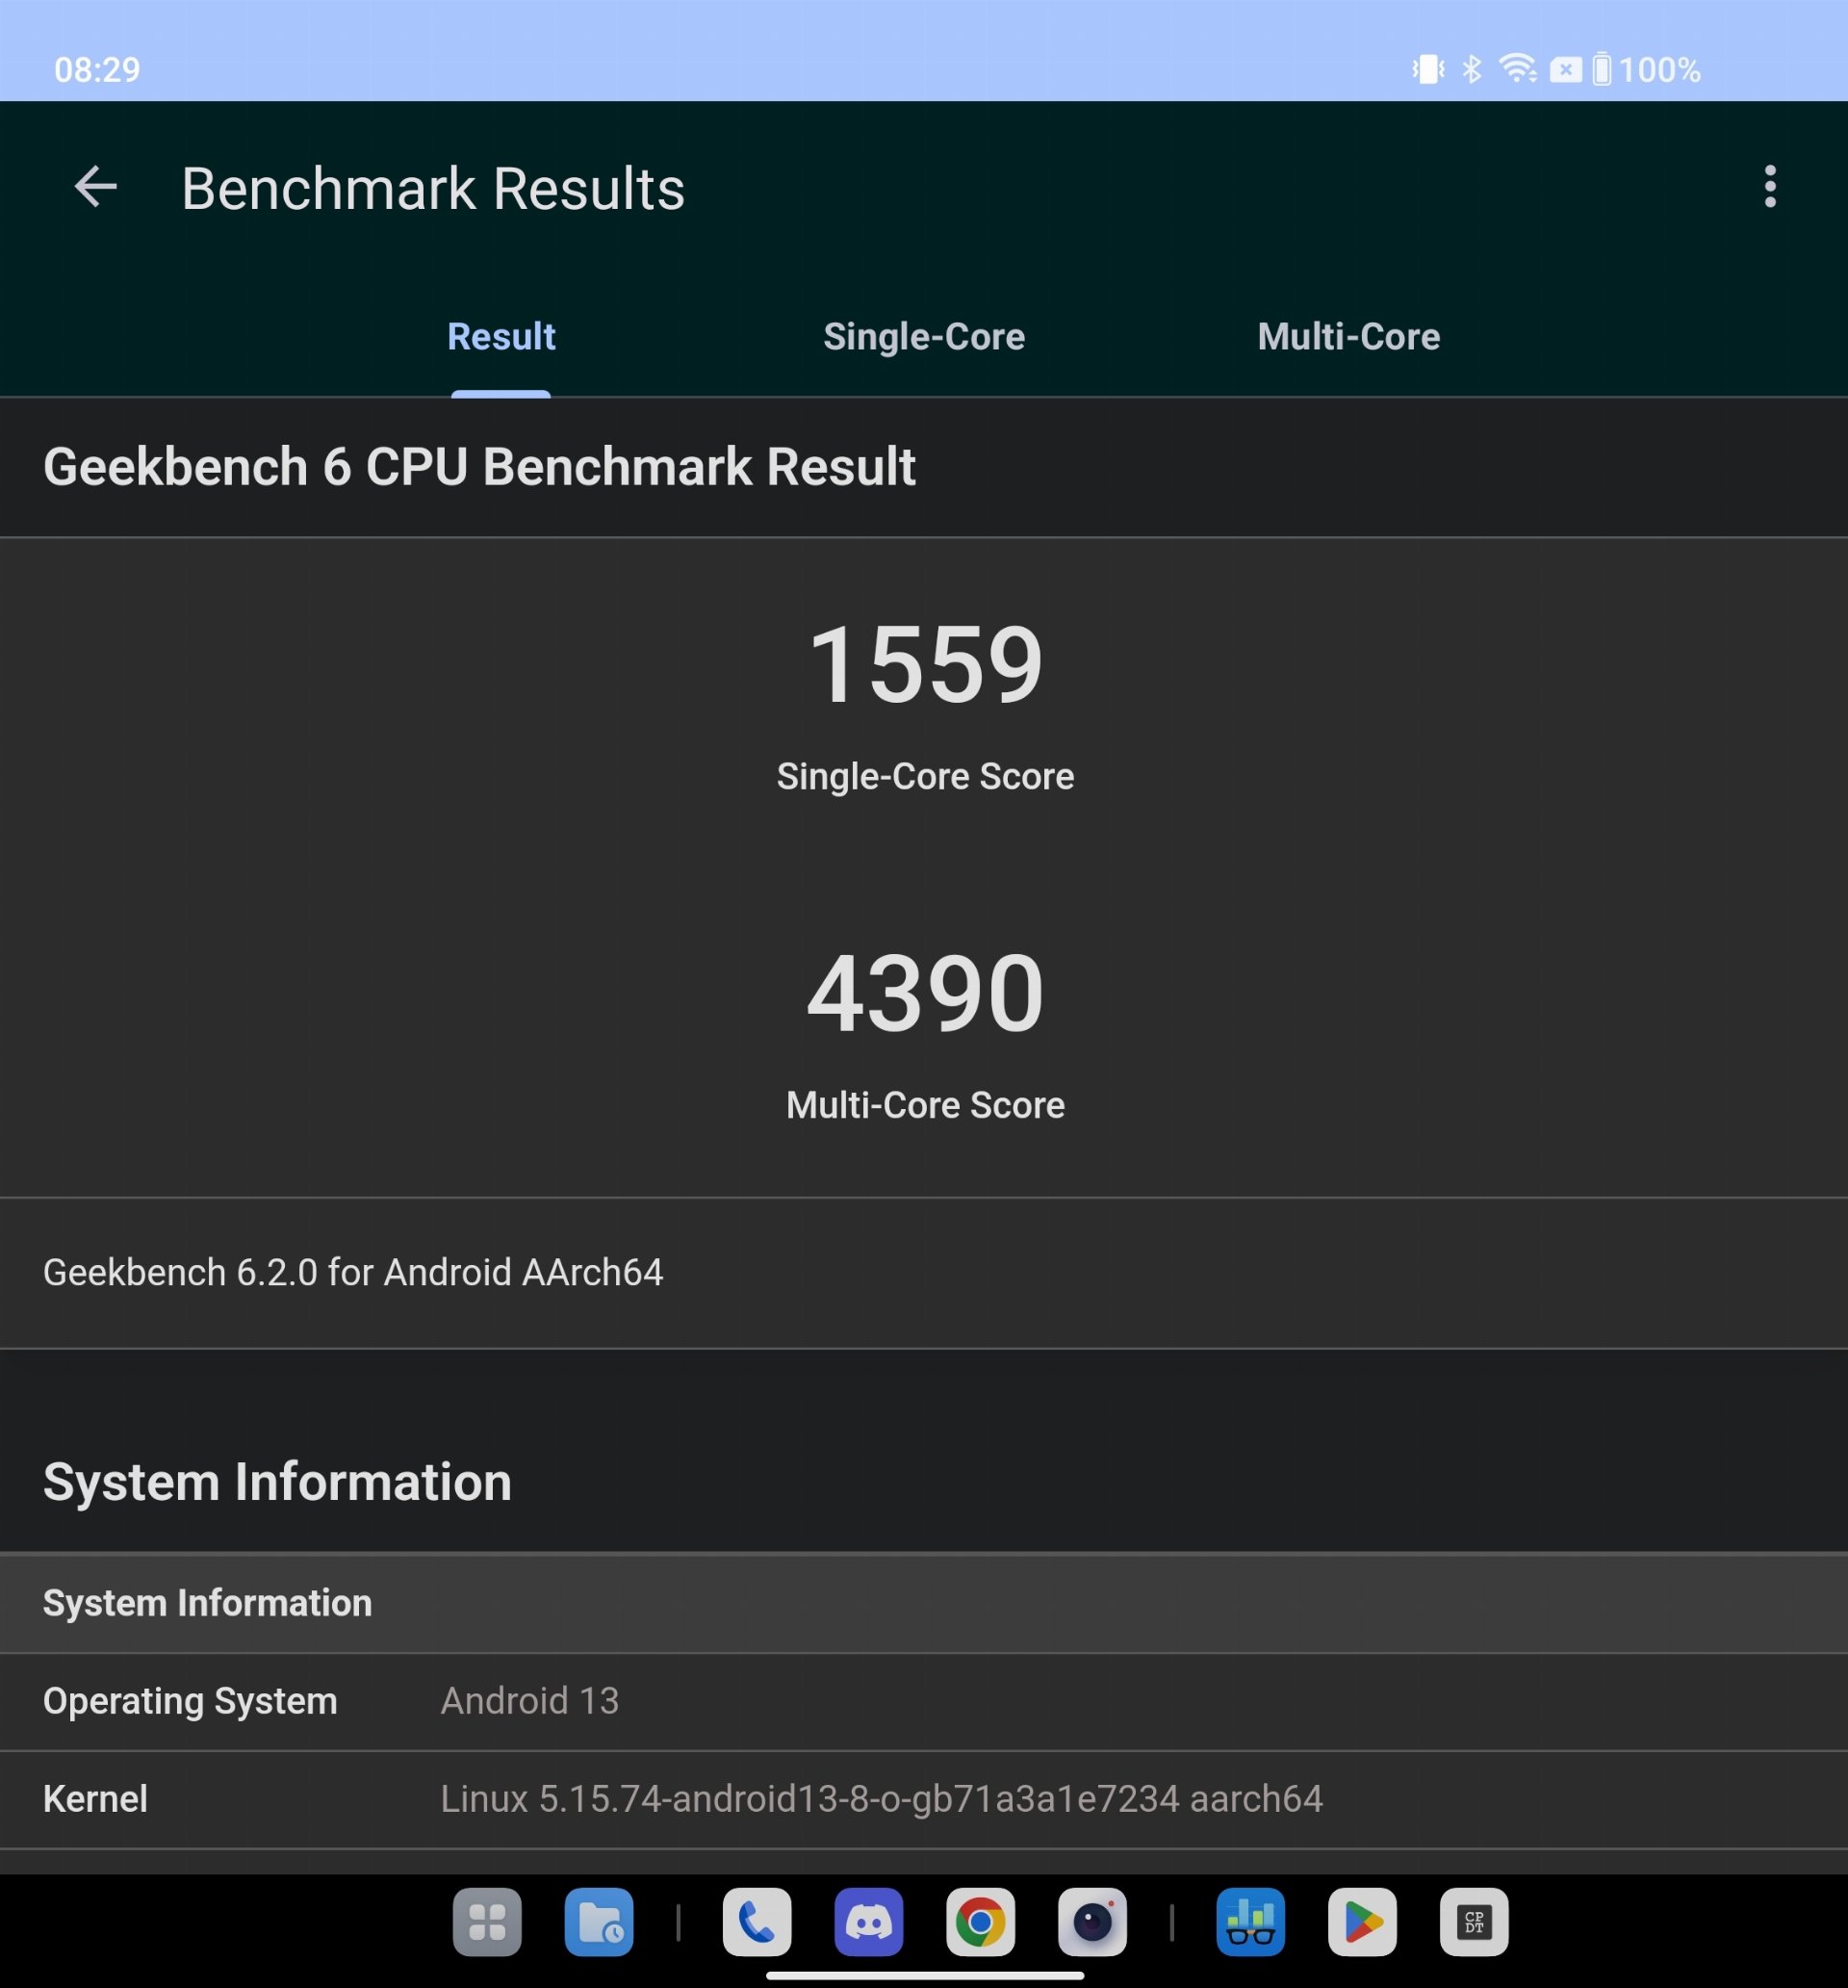Image resolution: width=1848 pixels, height=1988 pixels.
Task: Tap Geekbench 6 CPU Benchmark Result heading
Action: (479, 467)
